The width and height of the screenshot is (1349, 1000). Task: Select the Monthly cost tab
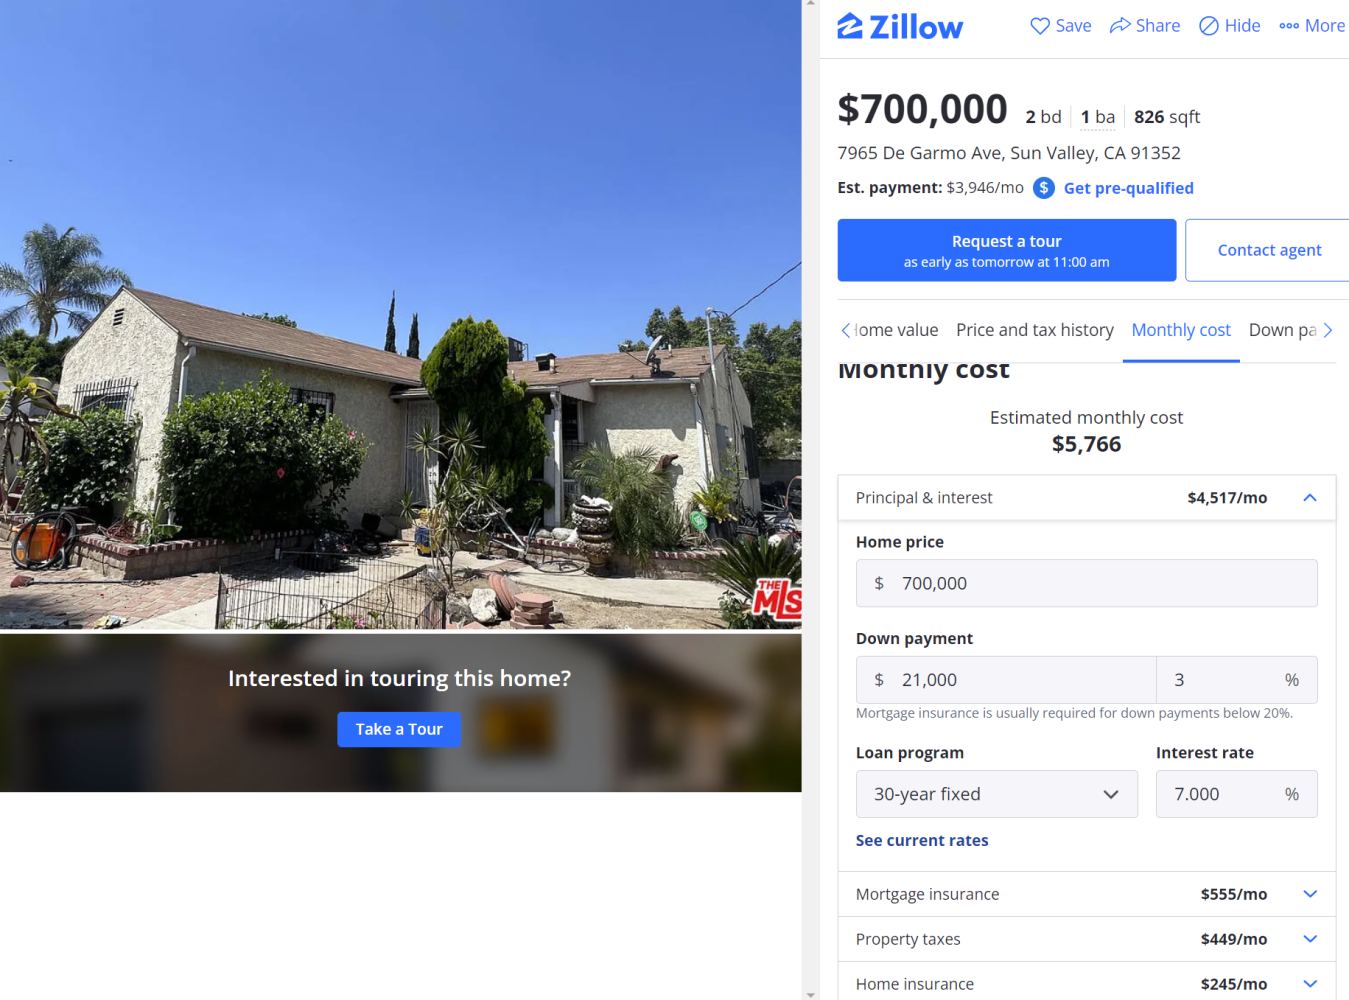[1181, 330]
